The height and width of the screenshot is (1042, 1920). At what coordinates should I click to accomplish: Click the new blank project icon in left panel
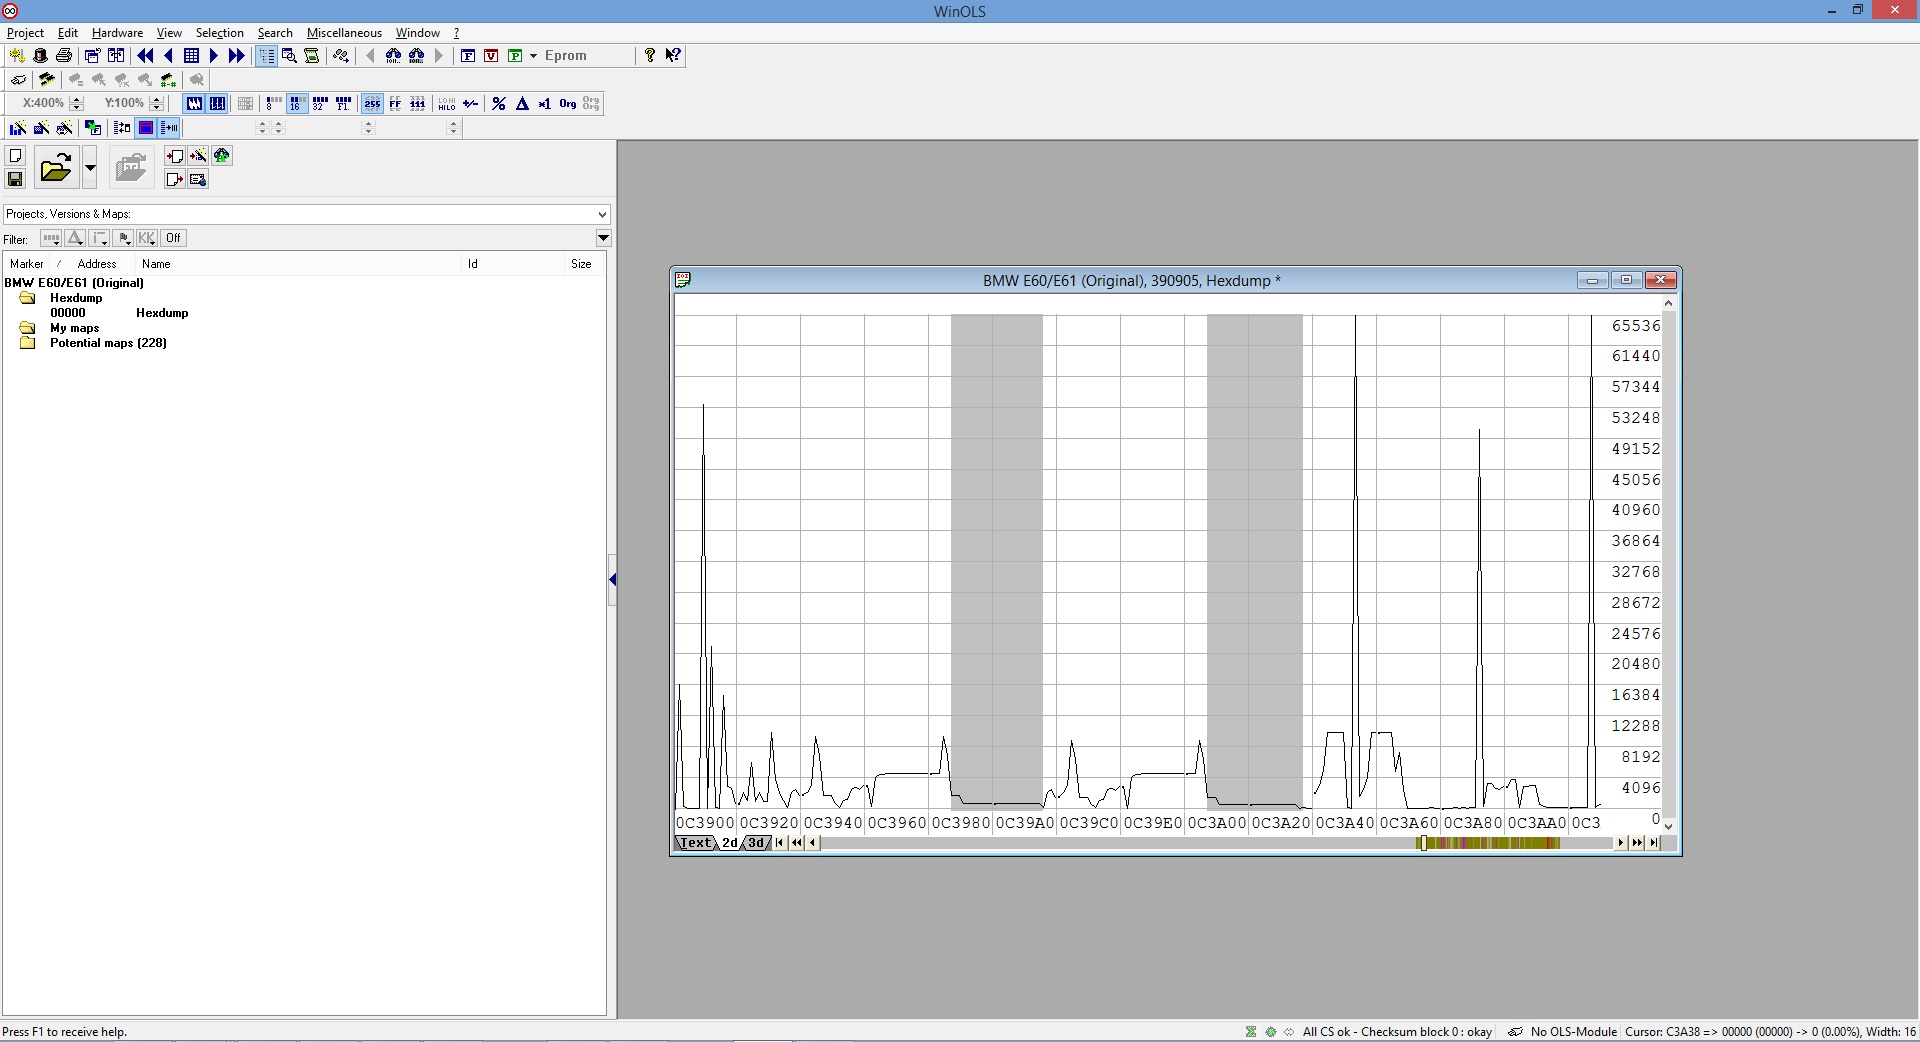click(x=15, y=156)
